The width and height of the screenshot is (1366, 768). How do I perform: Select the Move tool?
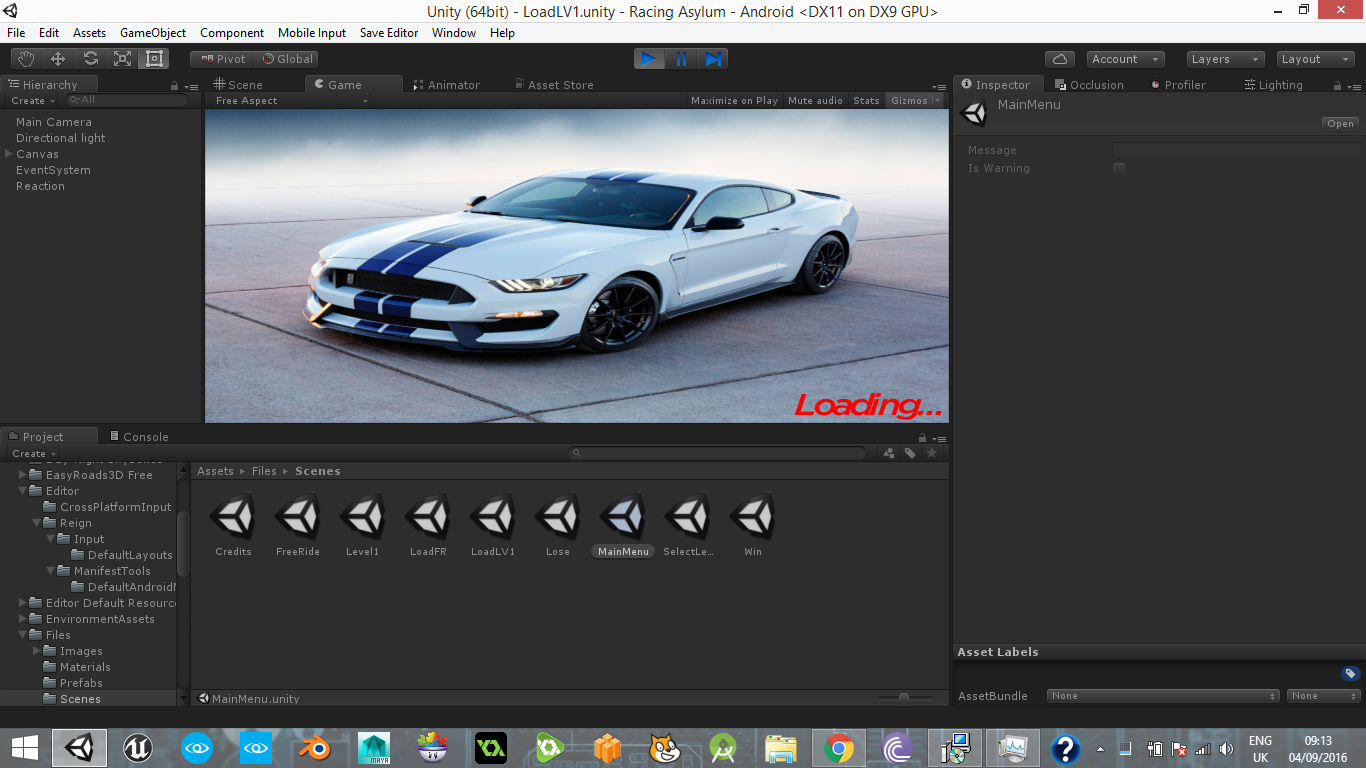58,59
